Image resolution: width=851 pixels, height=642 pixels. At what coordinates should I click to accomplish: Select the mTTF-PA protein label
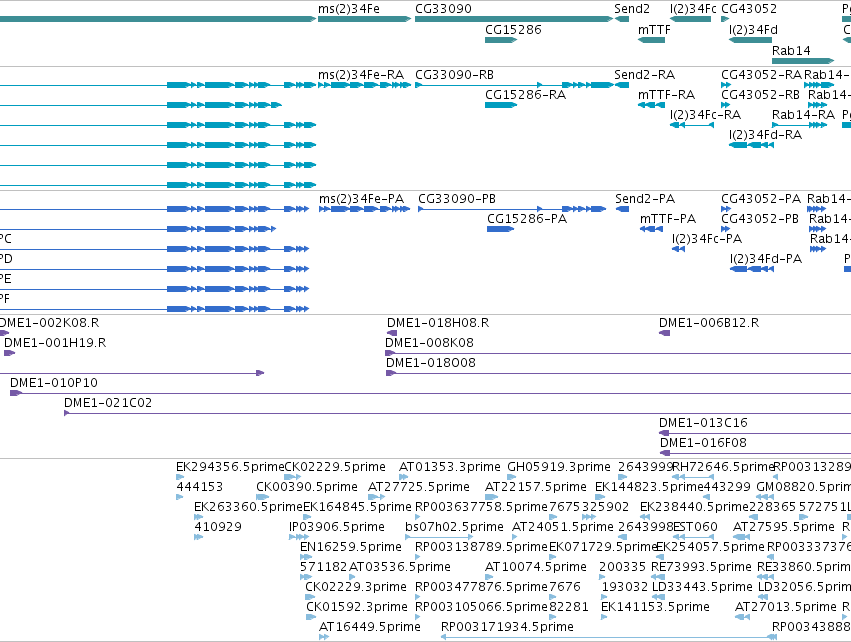coord(668,219)
